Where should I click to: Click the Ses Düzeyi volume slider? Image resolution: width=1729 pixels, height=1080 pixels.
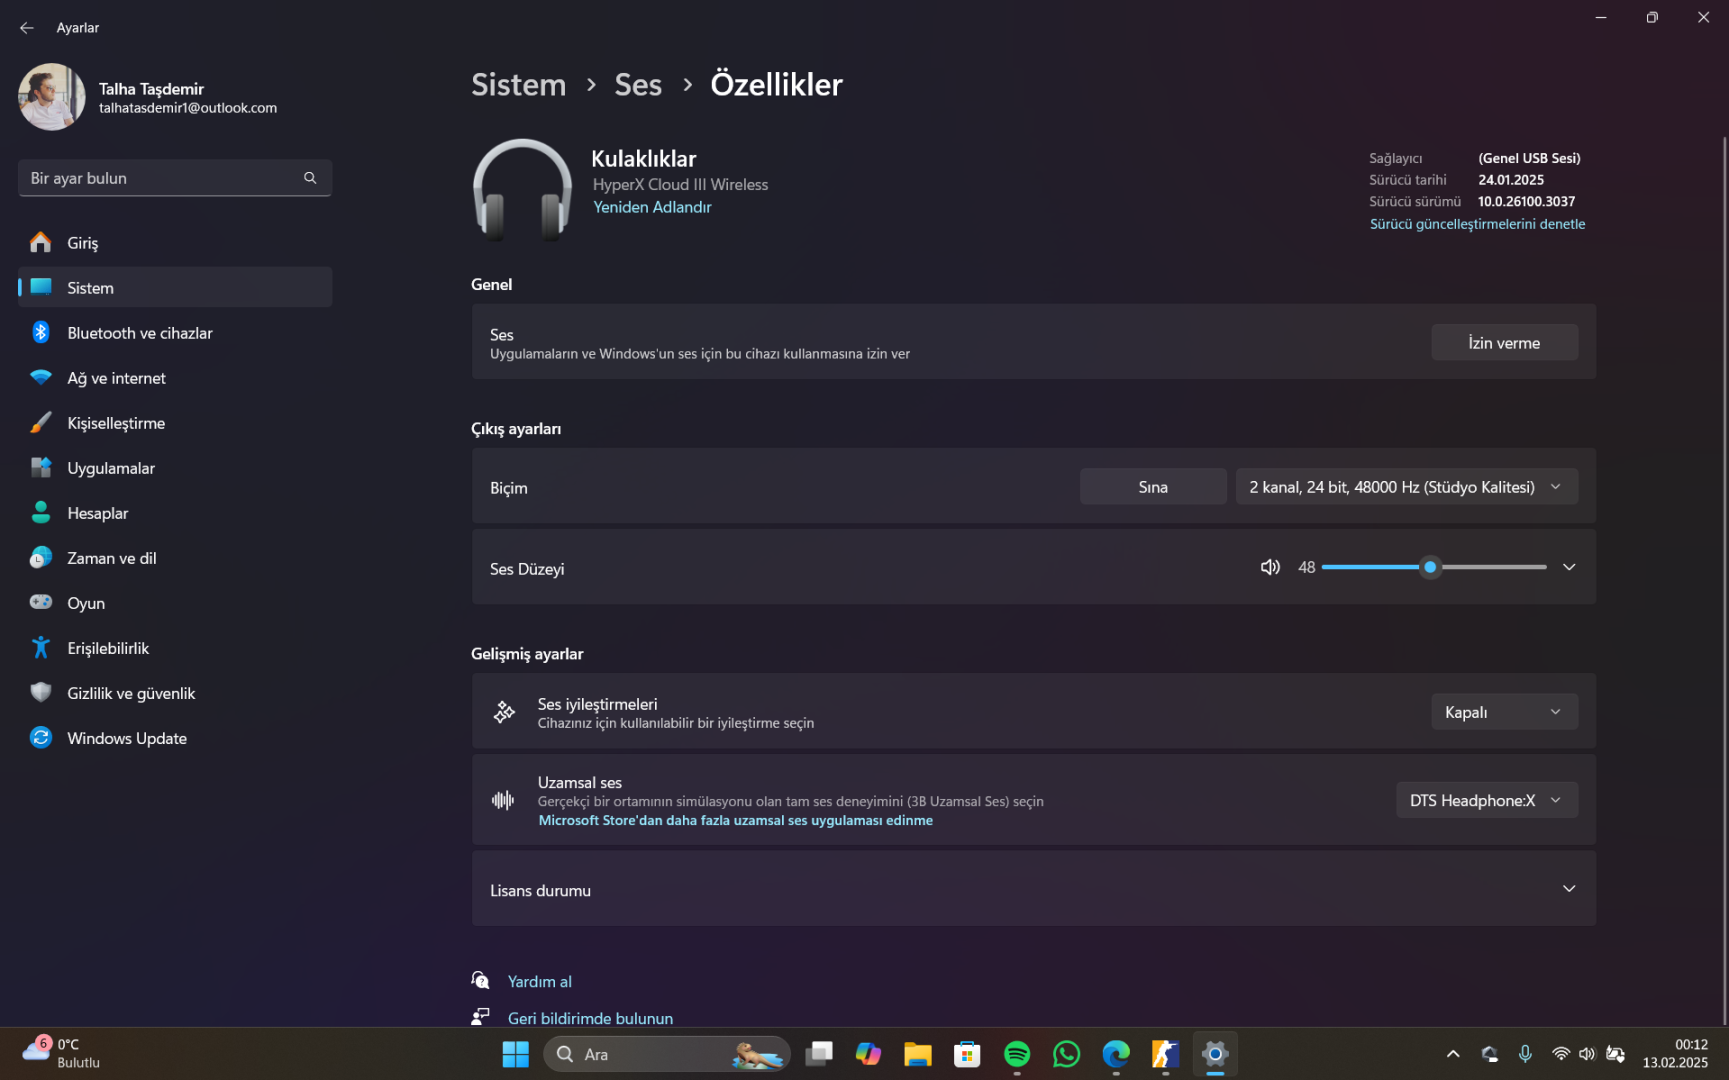[1433, 567]
